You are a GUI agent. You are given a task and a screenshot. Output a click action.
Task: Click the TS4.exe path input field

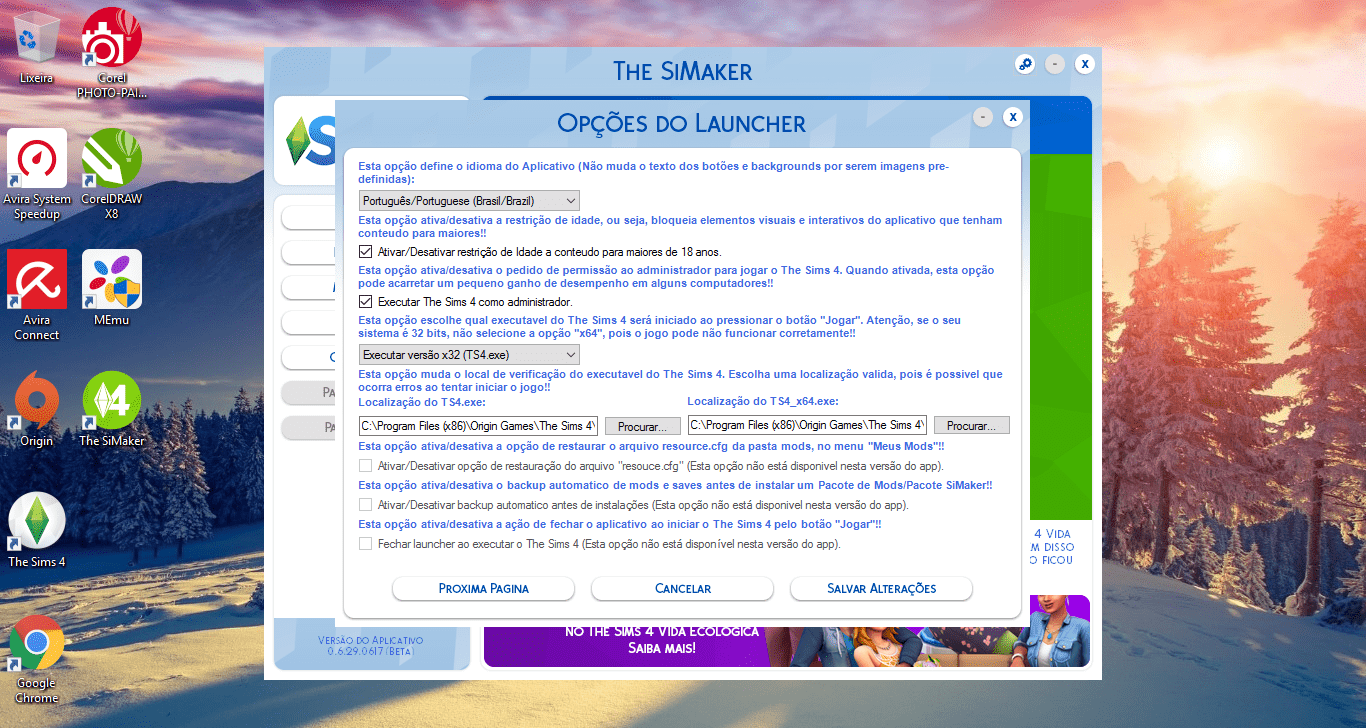(x=478, y=426)
